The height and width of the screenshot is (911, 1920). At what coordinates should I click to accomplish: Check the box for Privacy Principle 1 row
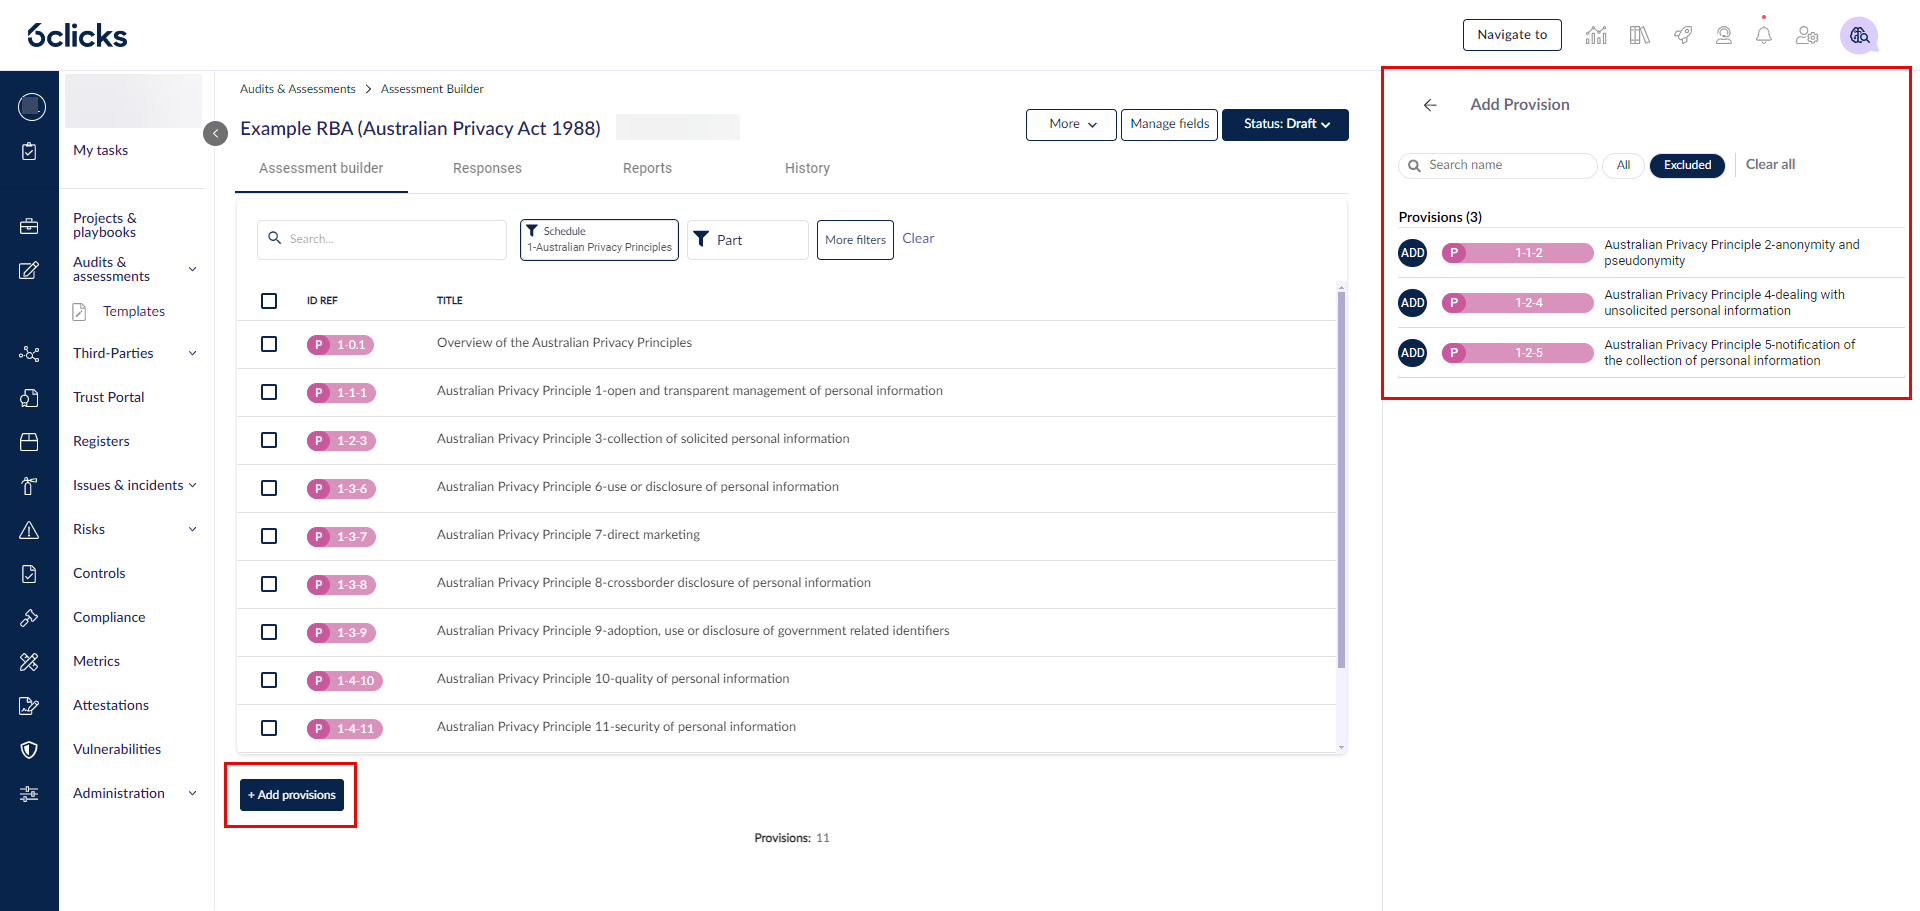pyautogui.click(x=269, y=392)
